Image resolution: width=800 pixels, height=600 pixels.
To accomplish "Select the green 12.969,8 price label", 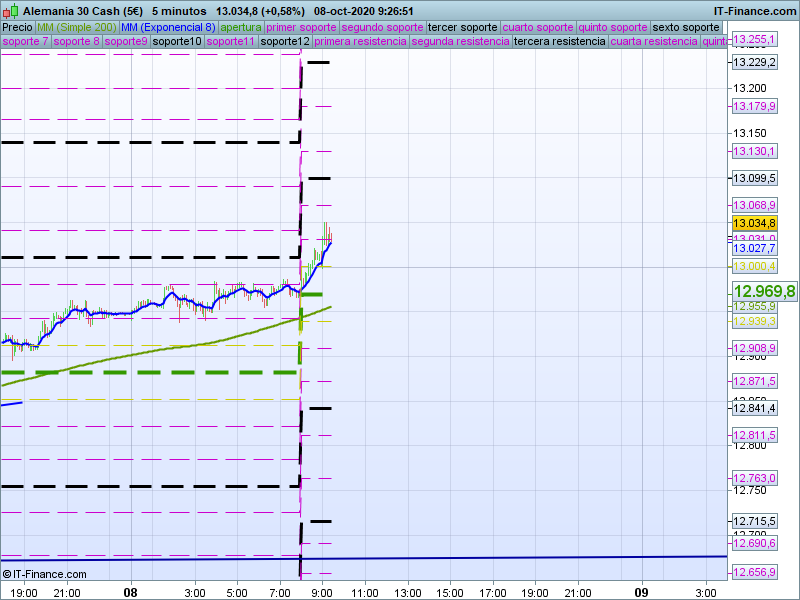I will [x=764, y=291].
